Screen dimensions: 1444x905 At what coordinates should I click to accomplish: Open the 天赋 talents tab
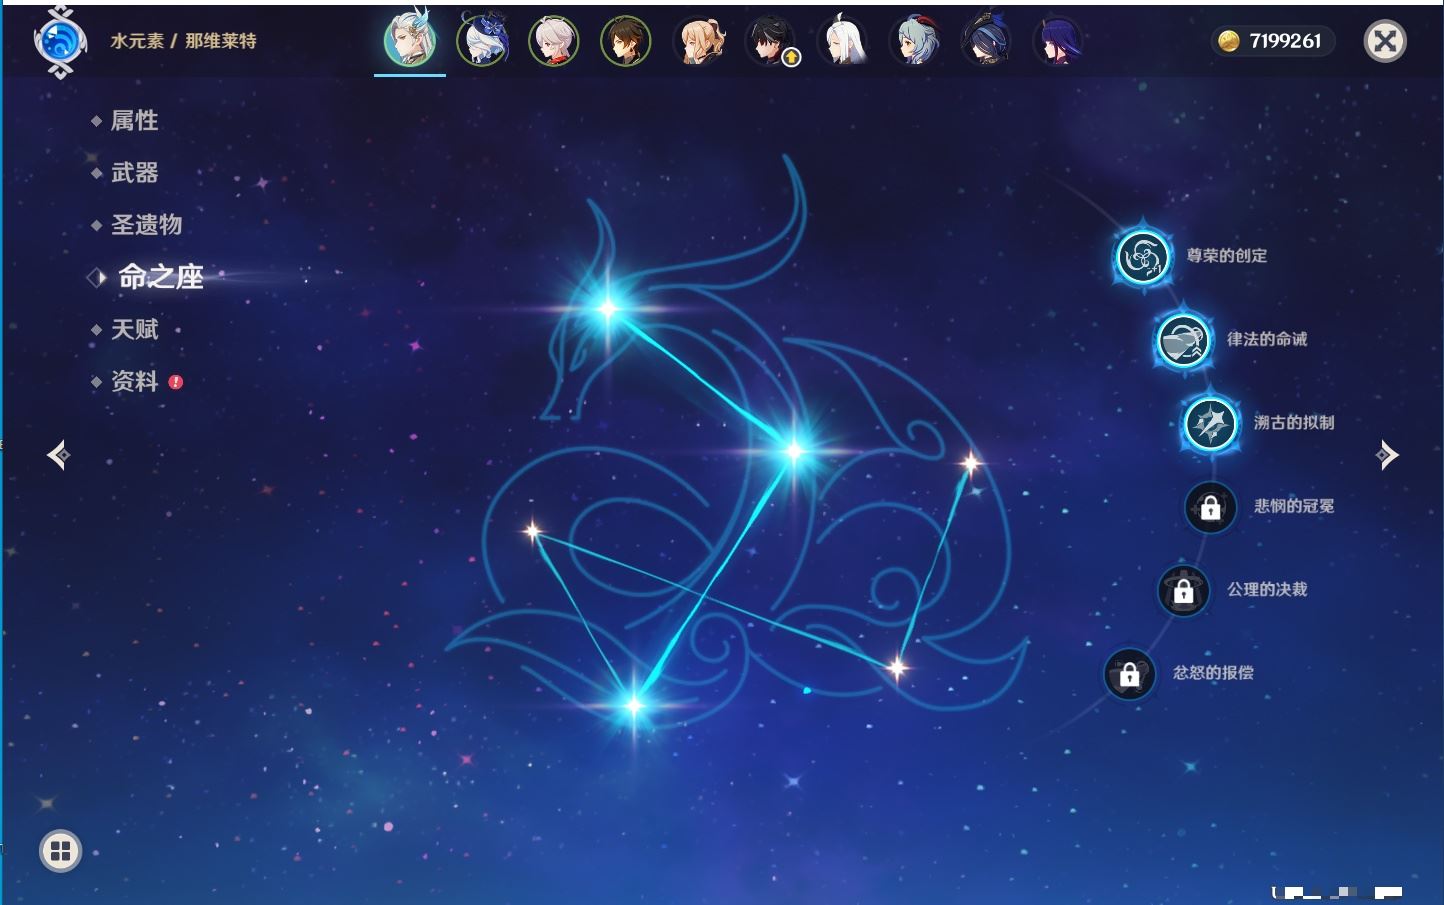click(134, 329)
